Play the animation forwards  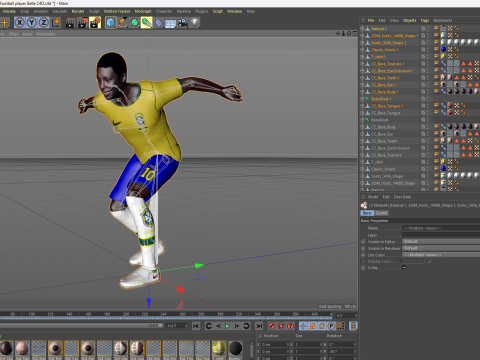point(228,326)
